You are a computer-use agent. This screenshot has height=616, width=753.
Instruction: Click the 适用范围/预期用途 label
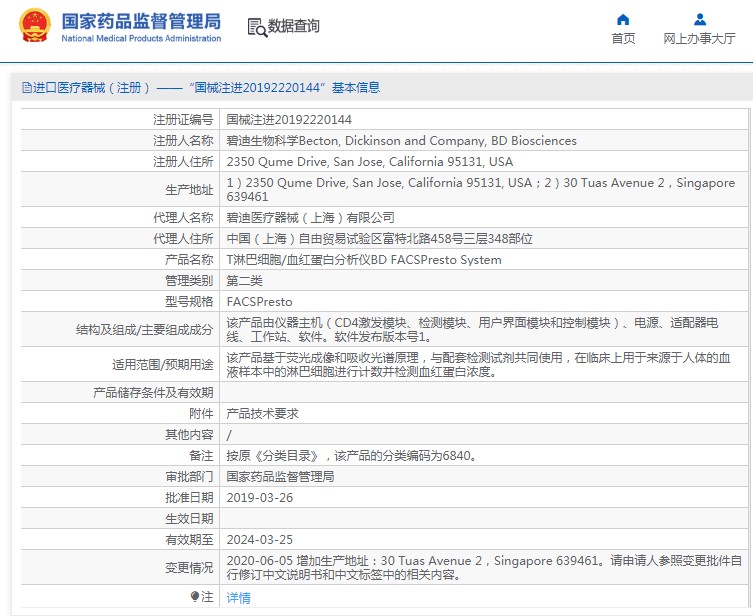pyautogui.click(x=163, y=365)
